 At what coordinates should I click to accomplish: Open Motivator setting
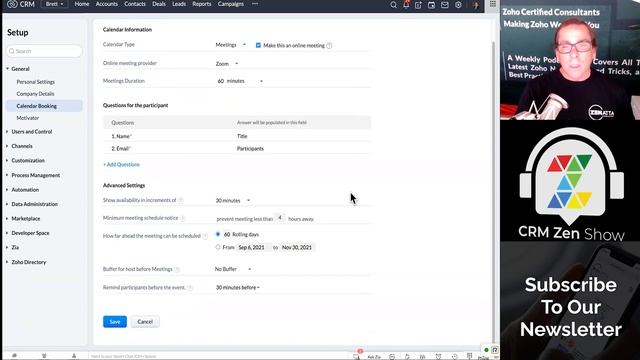click(28, 118)
